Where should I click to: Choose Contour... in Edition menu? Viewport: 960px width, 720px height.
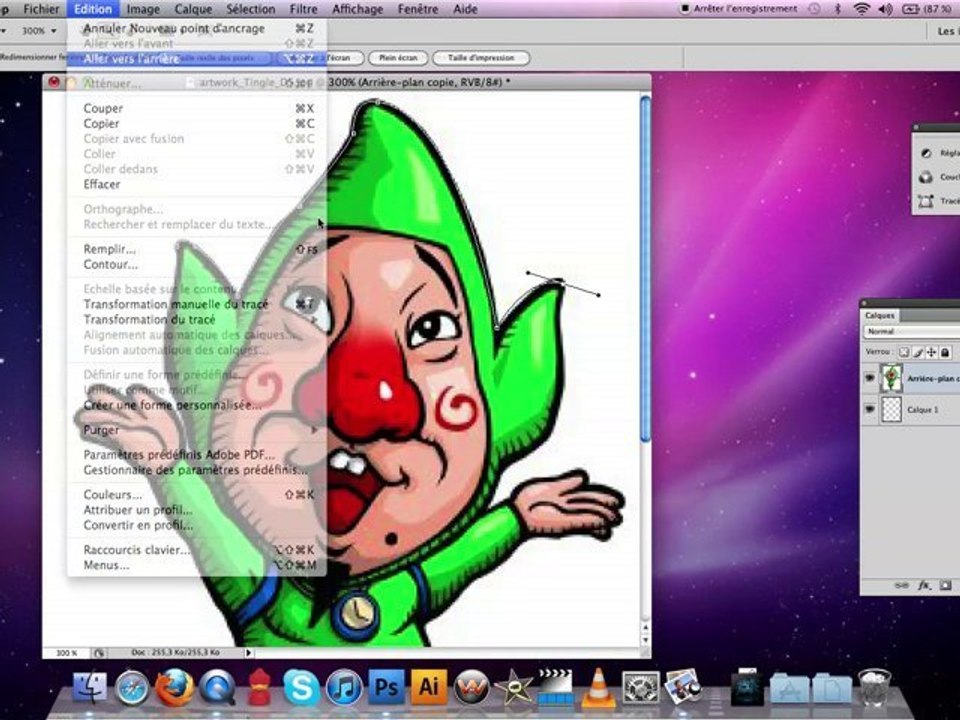197,264
